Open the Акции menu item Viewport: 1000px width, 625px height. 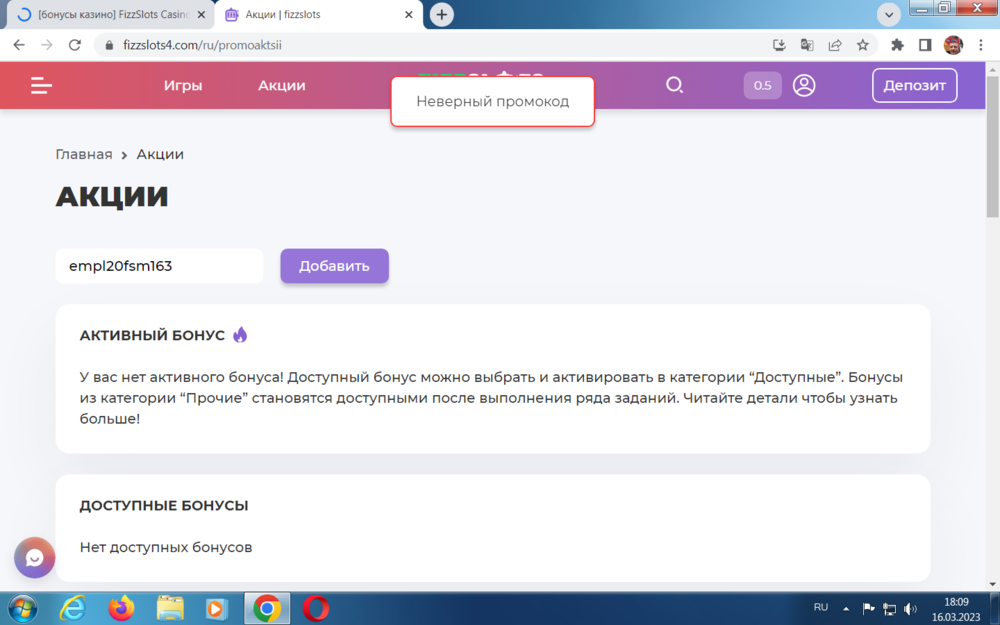point(282,86)
